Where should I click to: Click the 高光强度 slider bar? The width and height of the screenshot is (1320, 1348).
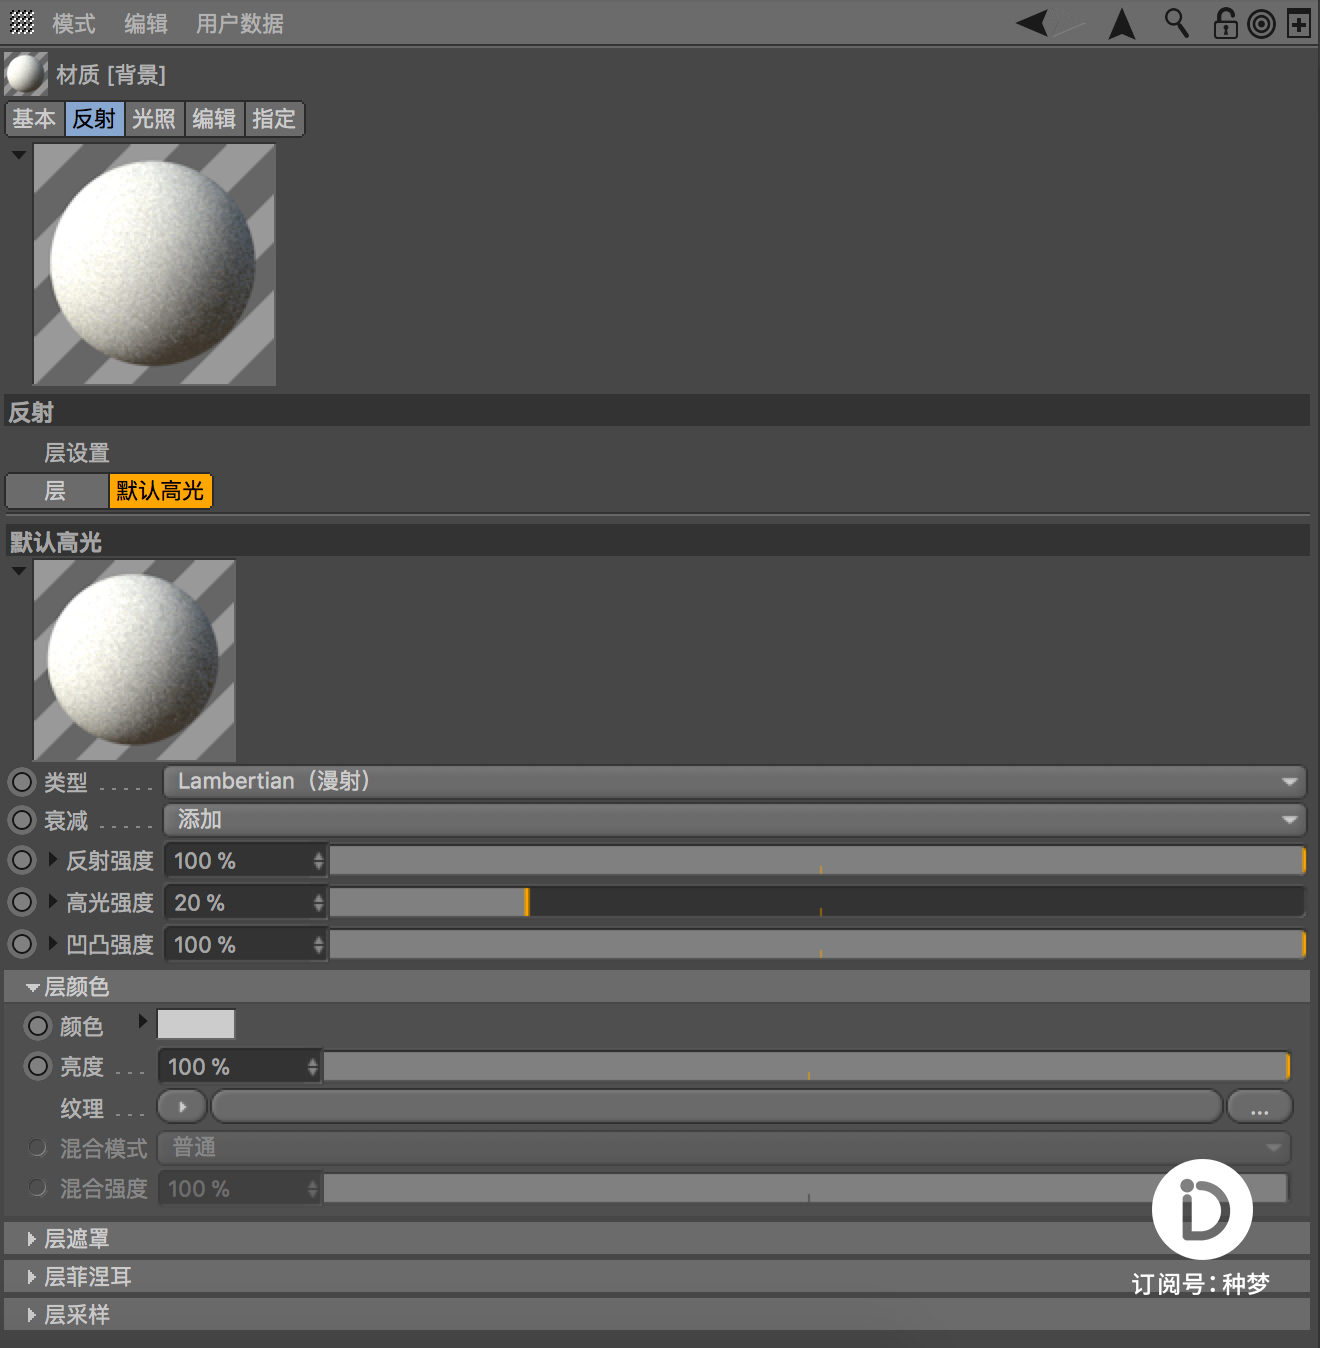point(818,903)
